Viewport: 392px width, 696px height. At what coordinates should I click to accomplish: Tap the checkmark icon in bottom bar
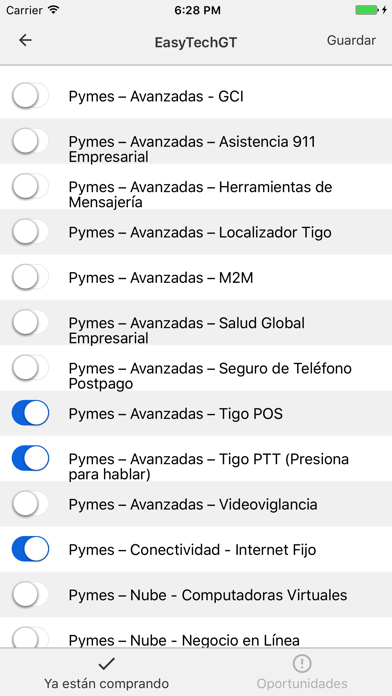[x=107, y=664]
